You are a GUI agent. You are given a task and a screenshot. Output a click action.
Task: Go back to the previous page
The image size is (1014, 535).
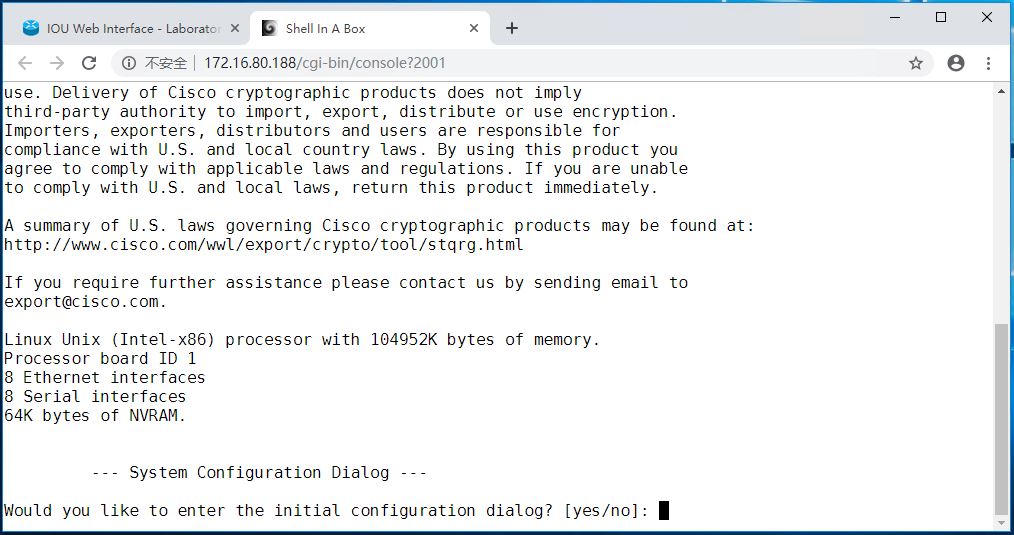25,63
